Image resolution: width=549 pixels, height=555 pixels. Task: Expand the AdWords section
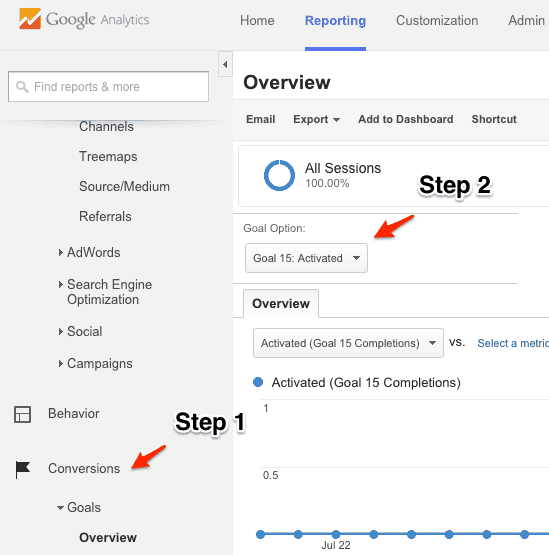[90, 252]
